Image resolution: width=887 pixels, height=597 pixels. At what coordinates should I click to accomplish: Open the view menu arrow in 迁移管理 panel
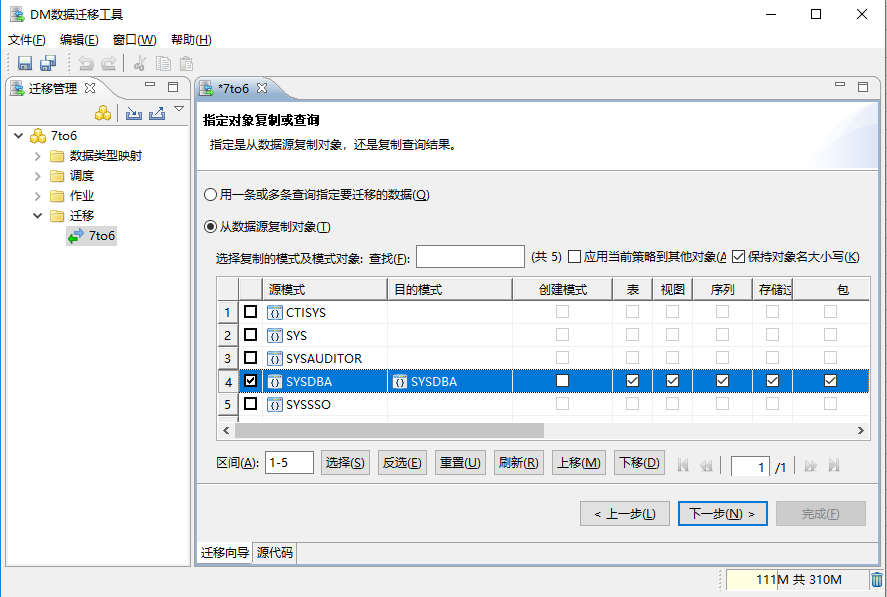pyautogui.click(x=179, y=109)
